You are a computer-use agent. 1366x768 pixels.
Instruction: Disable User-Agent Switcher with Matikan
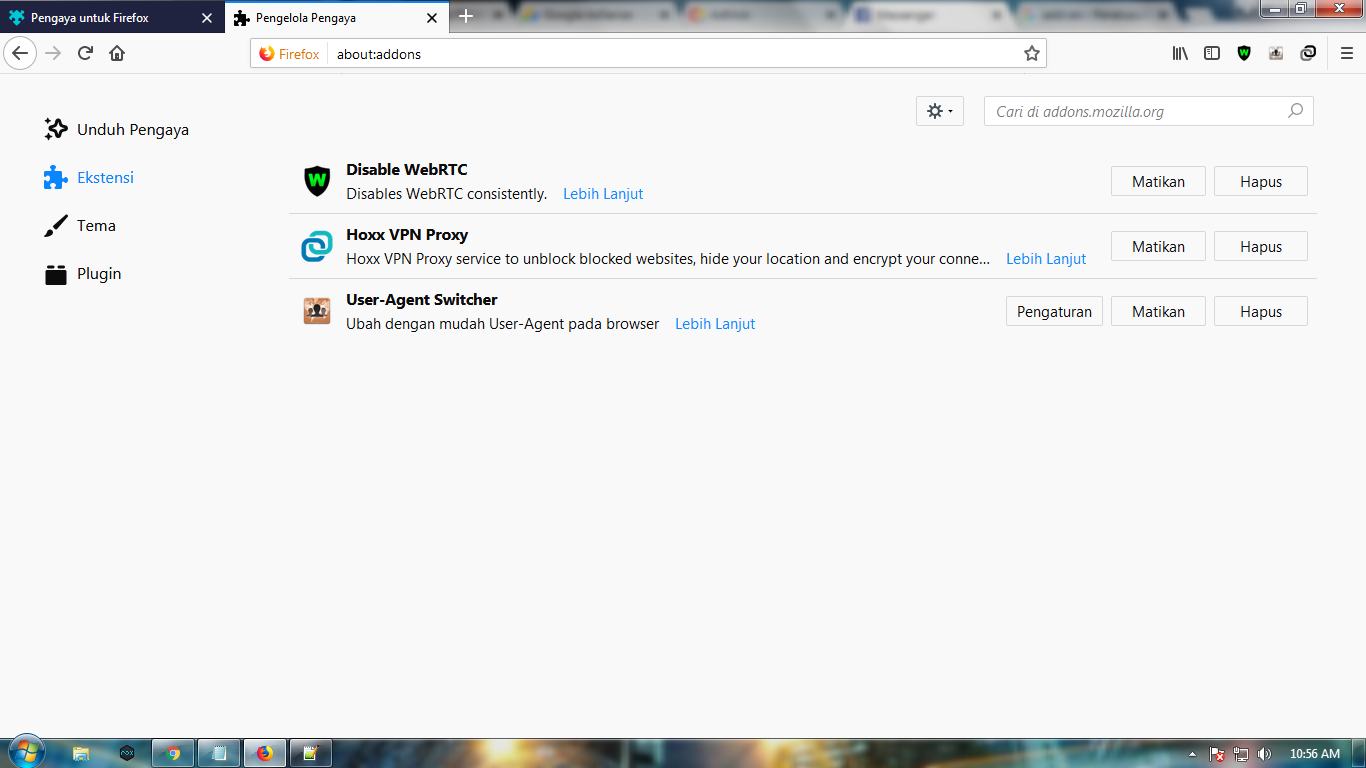[x=1158, y=311]
